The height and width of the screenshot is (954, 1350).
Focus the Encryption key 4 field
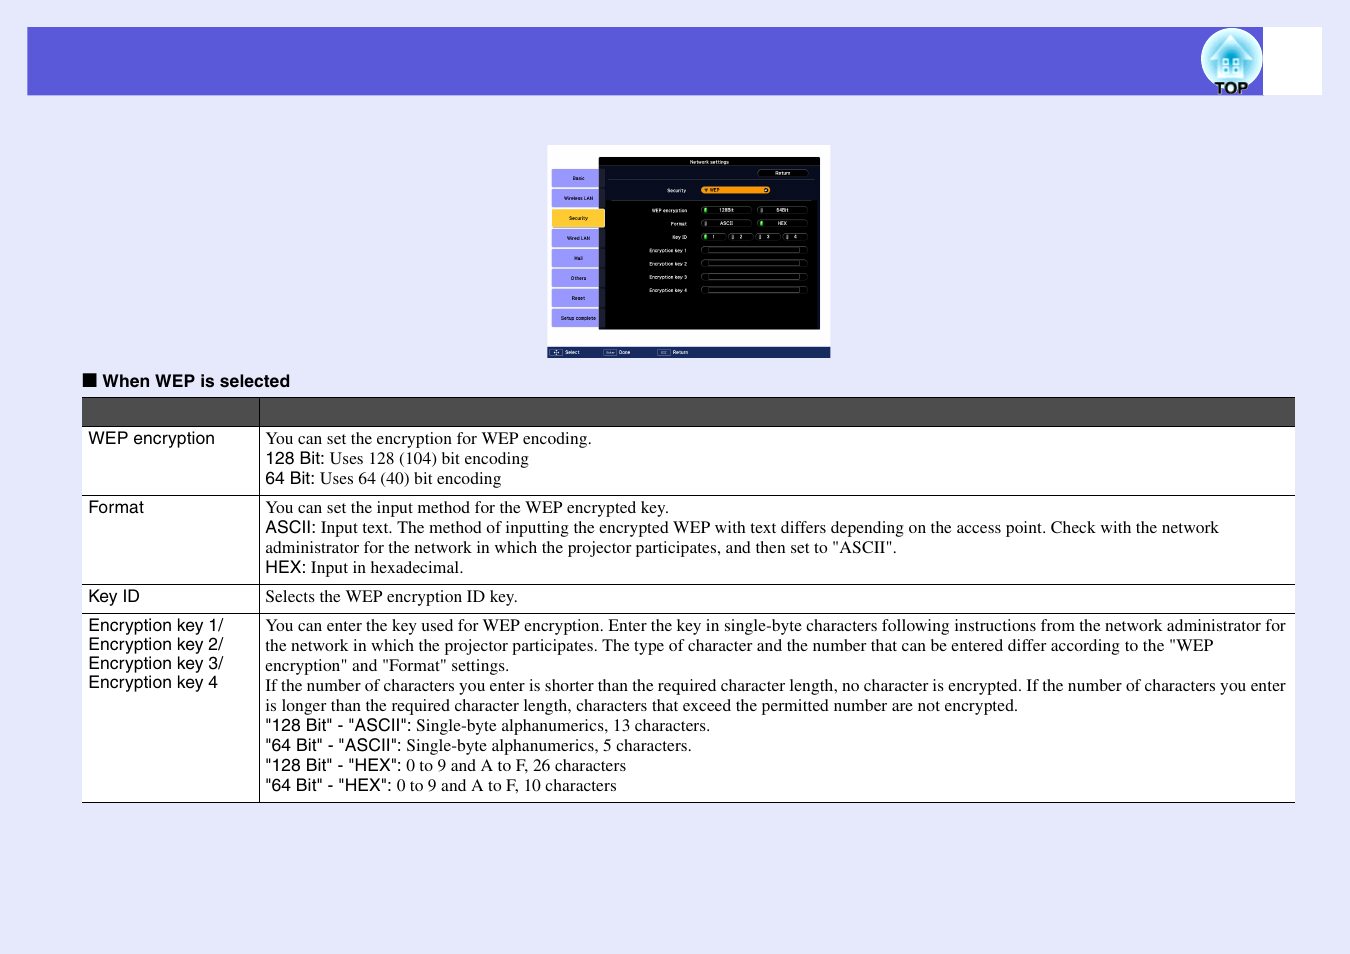pyautogui.click(x=754, y=290)
